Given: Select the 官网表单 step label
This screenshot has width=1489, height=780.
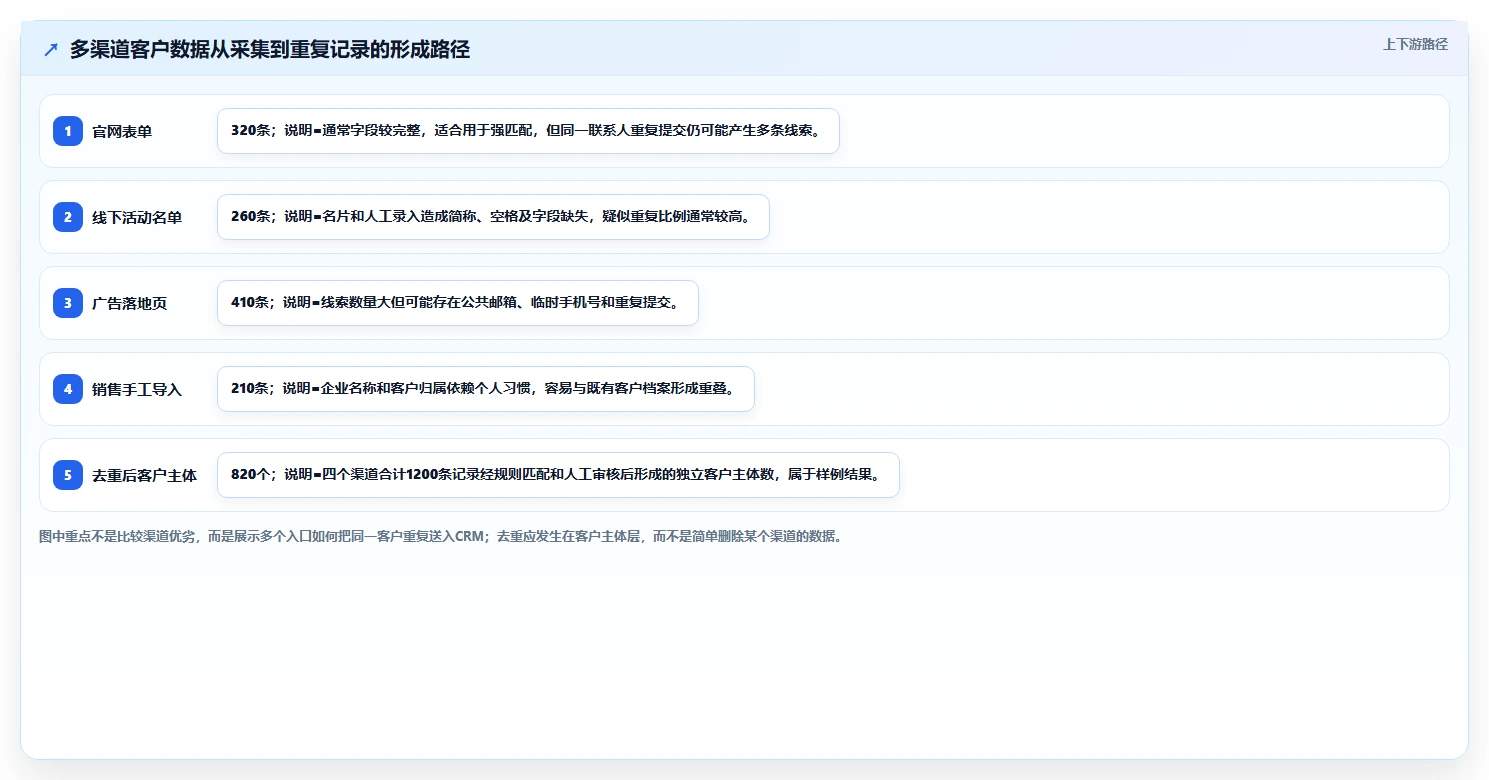Looking at the screenshot, I should point(122,132).
